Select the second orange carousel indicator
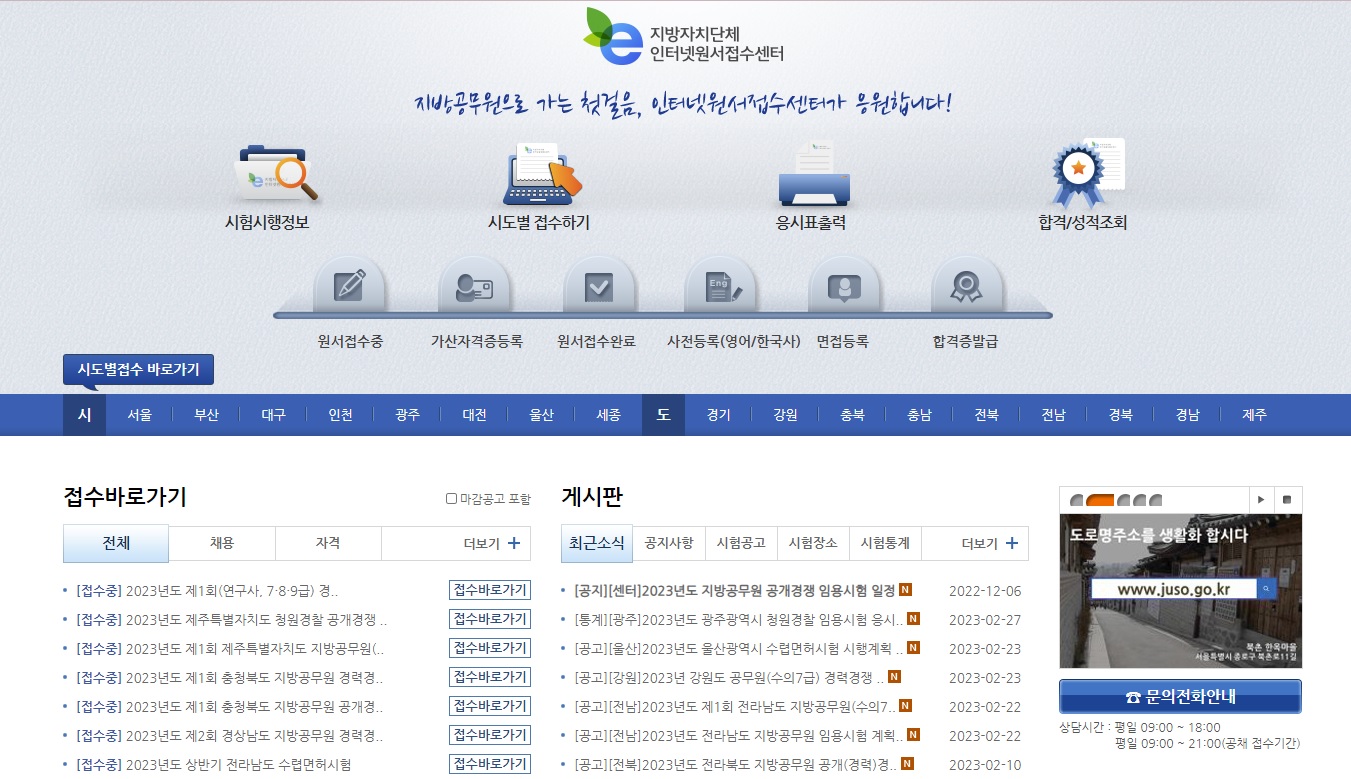Screen dimensions: 1351x779 coord(1098,498)
